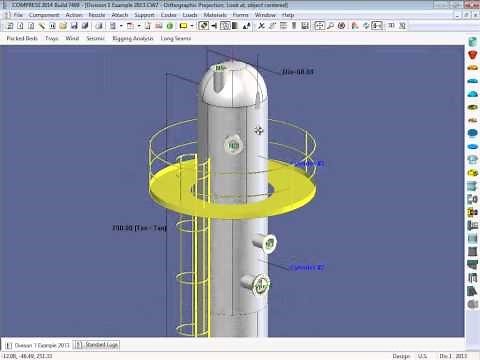
Task: Switch to Division 1 Example 2013 tab
Action: pos(38,345)
